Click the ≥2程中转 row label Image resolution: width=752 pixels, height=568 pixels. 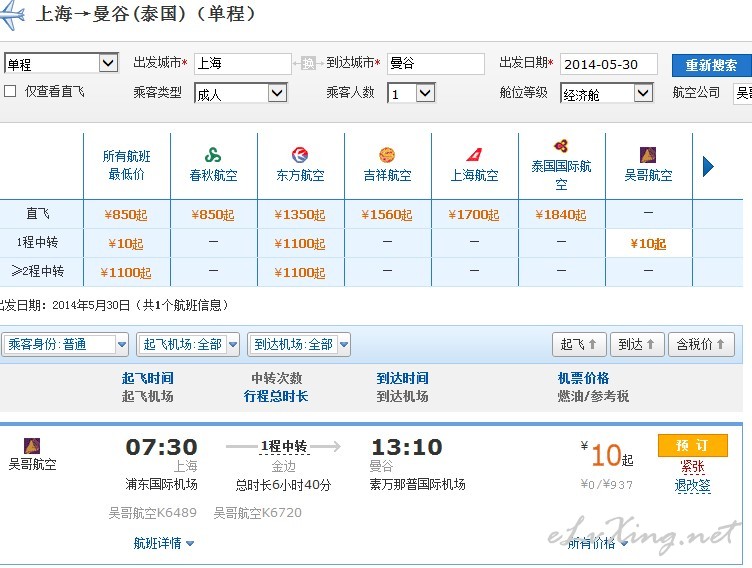pyautogui.click(x=38, y=271)
